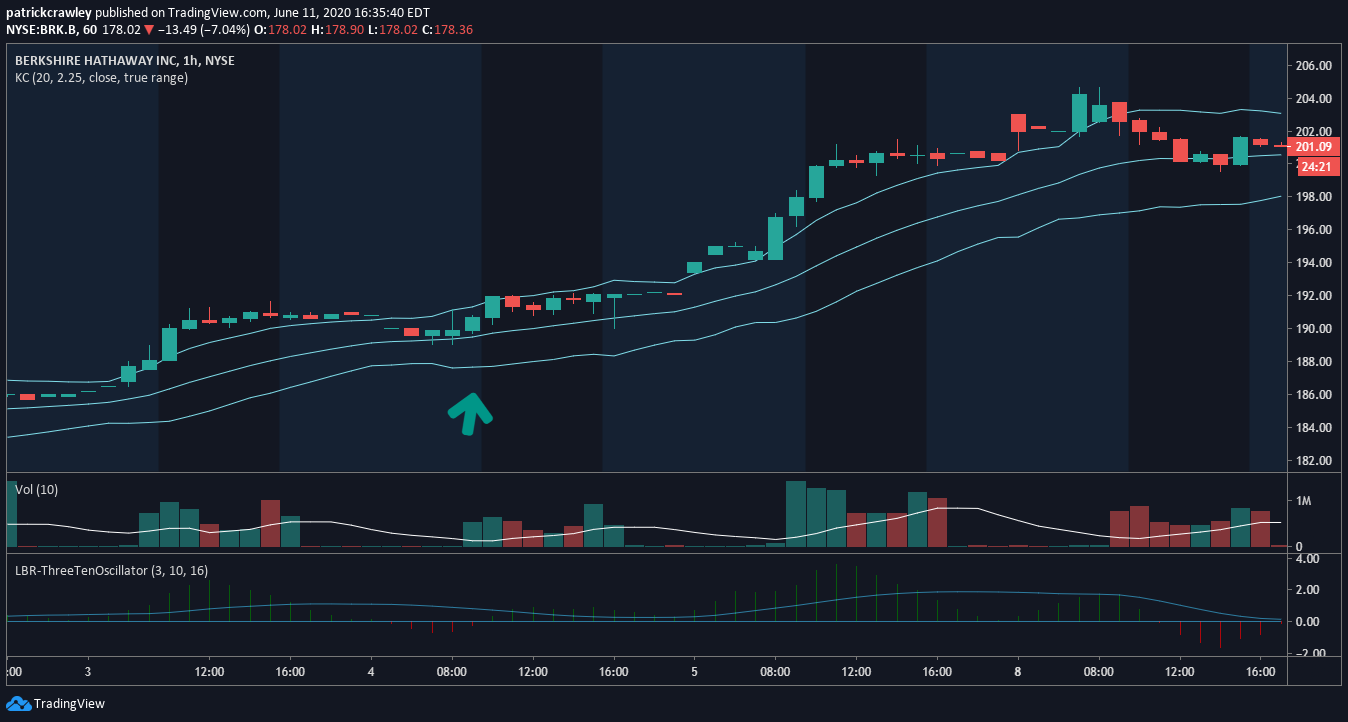Click the day 5 date marker on time axis
Image resolution: width=1348 pixels, height=722 pixels.
pos(694,672)
